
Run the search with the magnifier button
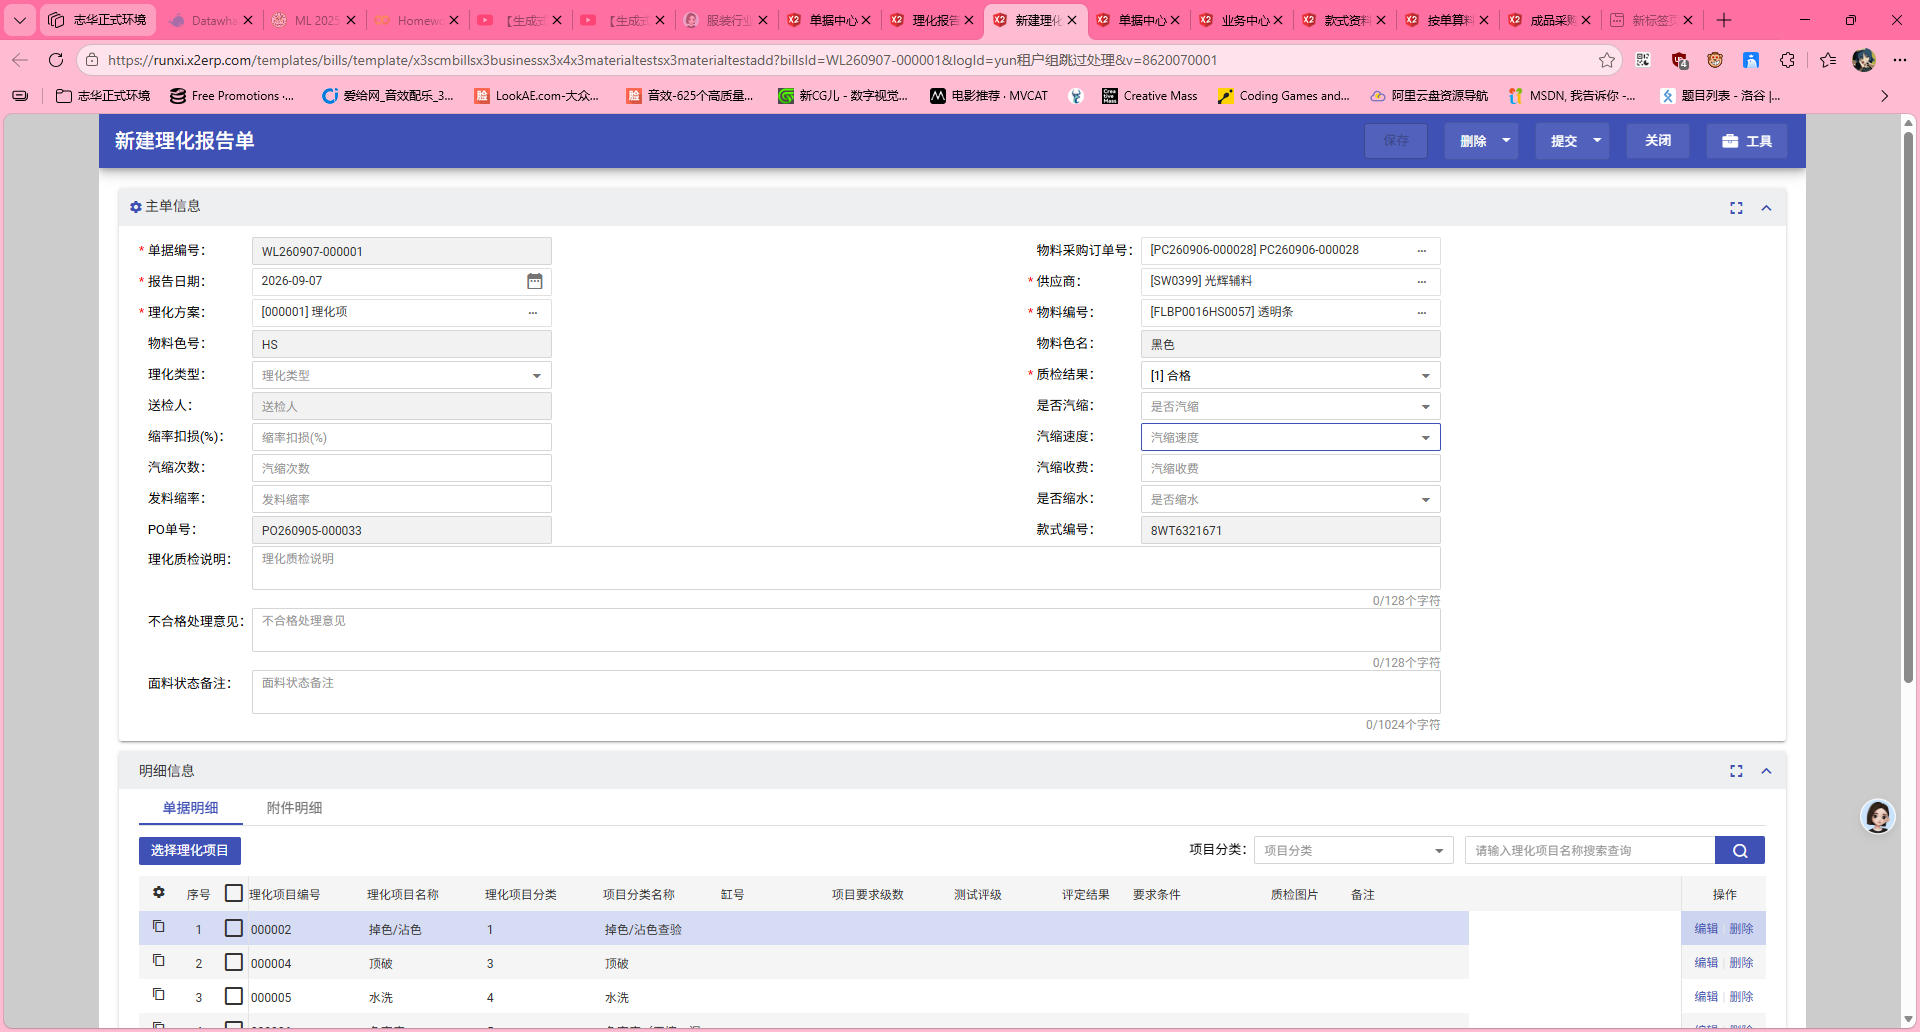pos(1740,850)
